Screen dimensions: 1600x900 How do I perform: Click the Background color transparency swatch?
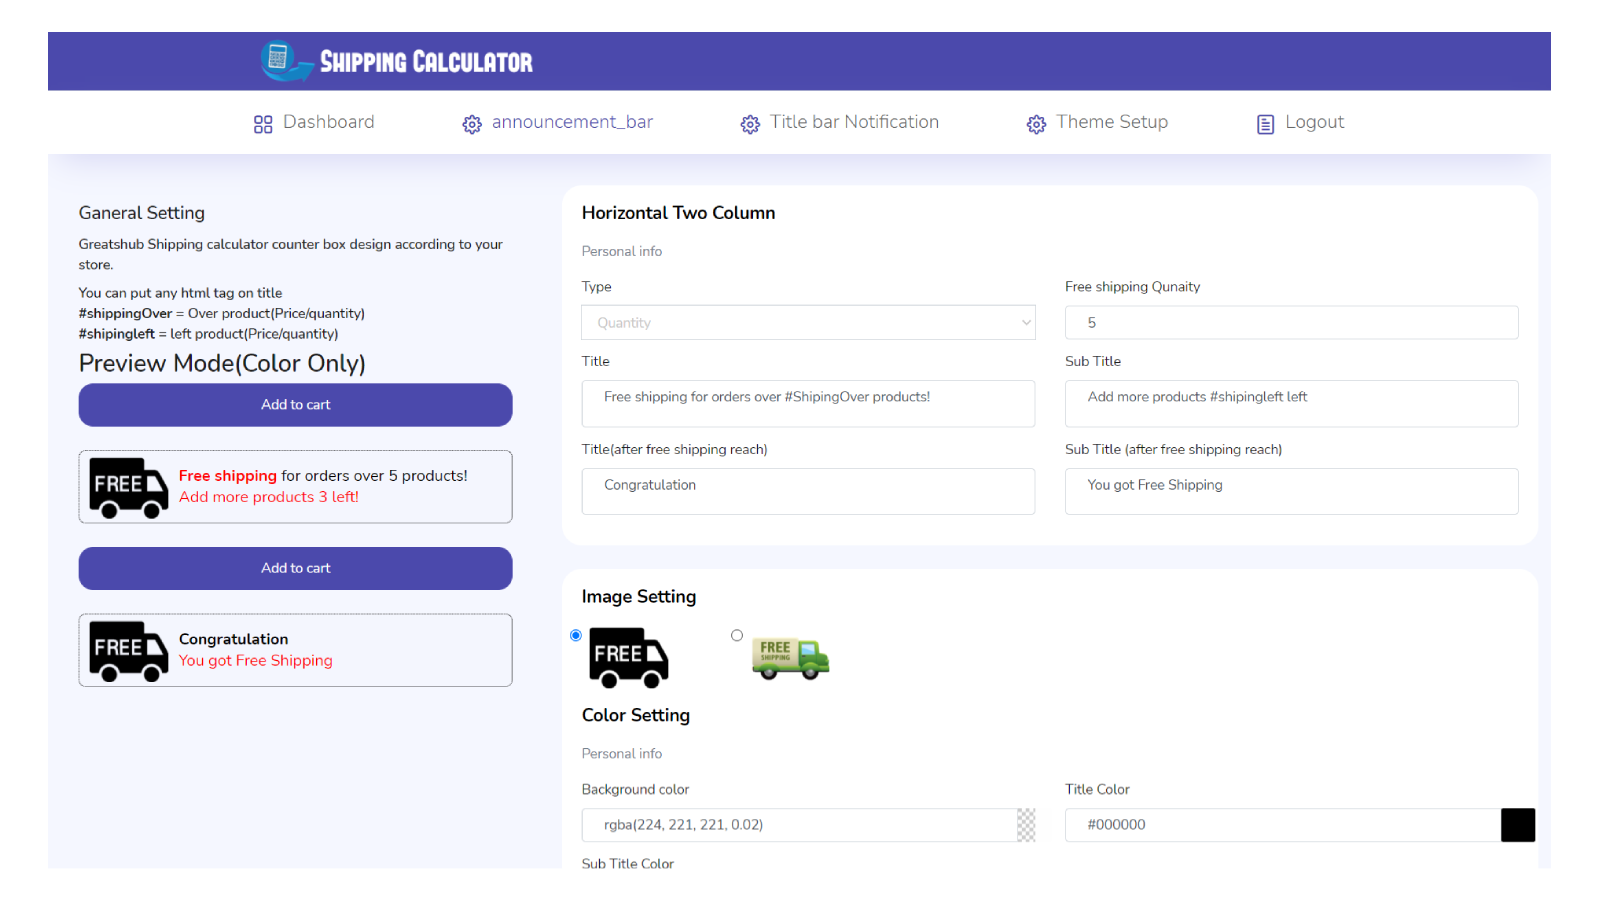[x=1026, y=825]
